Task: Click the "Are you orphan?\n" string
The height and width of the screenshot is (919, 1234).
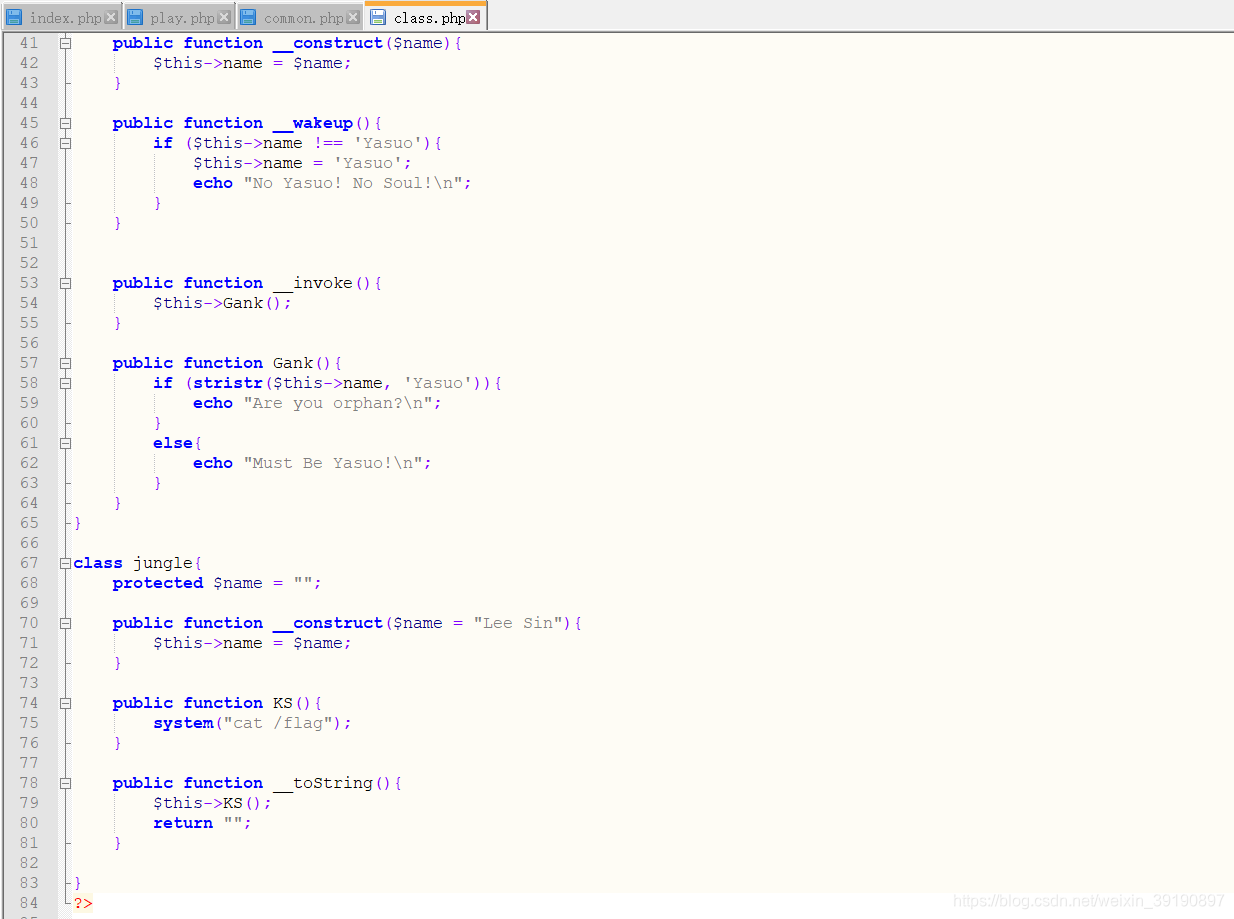Action: [338, 403]
